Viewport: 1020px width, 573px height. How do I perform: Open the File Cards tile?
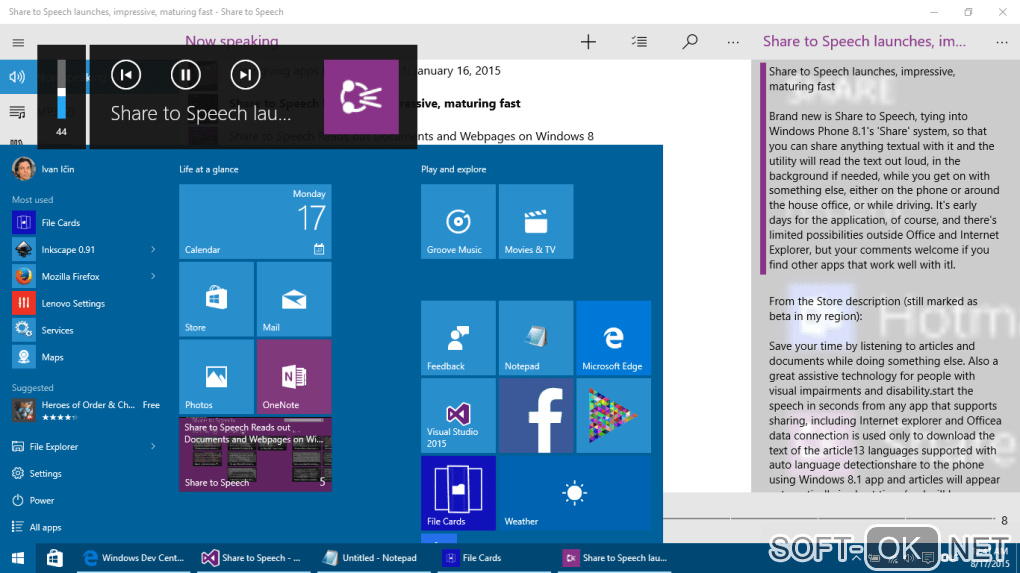tap(458, 493)
